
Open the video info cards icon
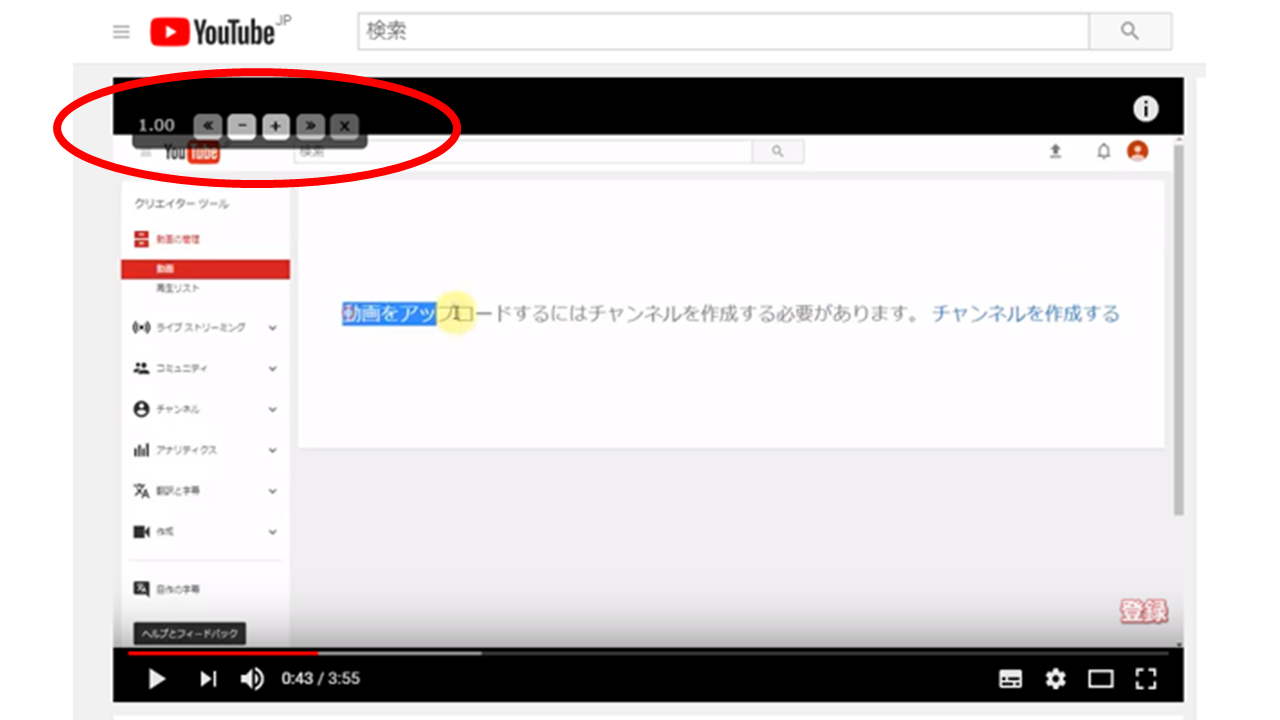pyautogui.click(x=1146, y=109)
